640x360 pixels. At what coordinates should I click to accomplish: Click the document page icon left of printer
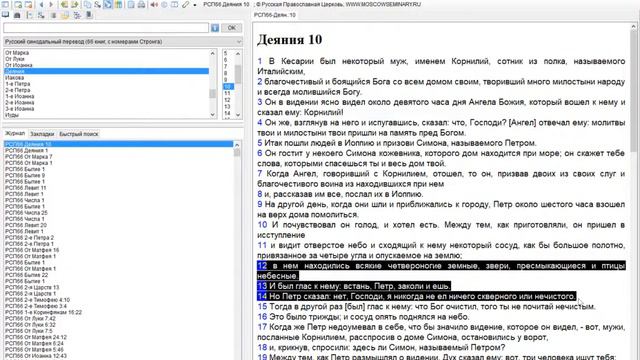click(131, 4)
